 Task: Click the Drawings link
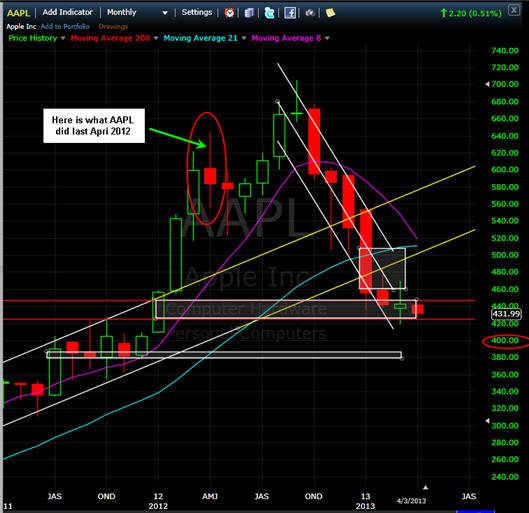113,26
